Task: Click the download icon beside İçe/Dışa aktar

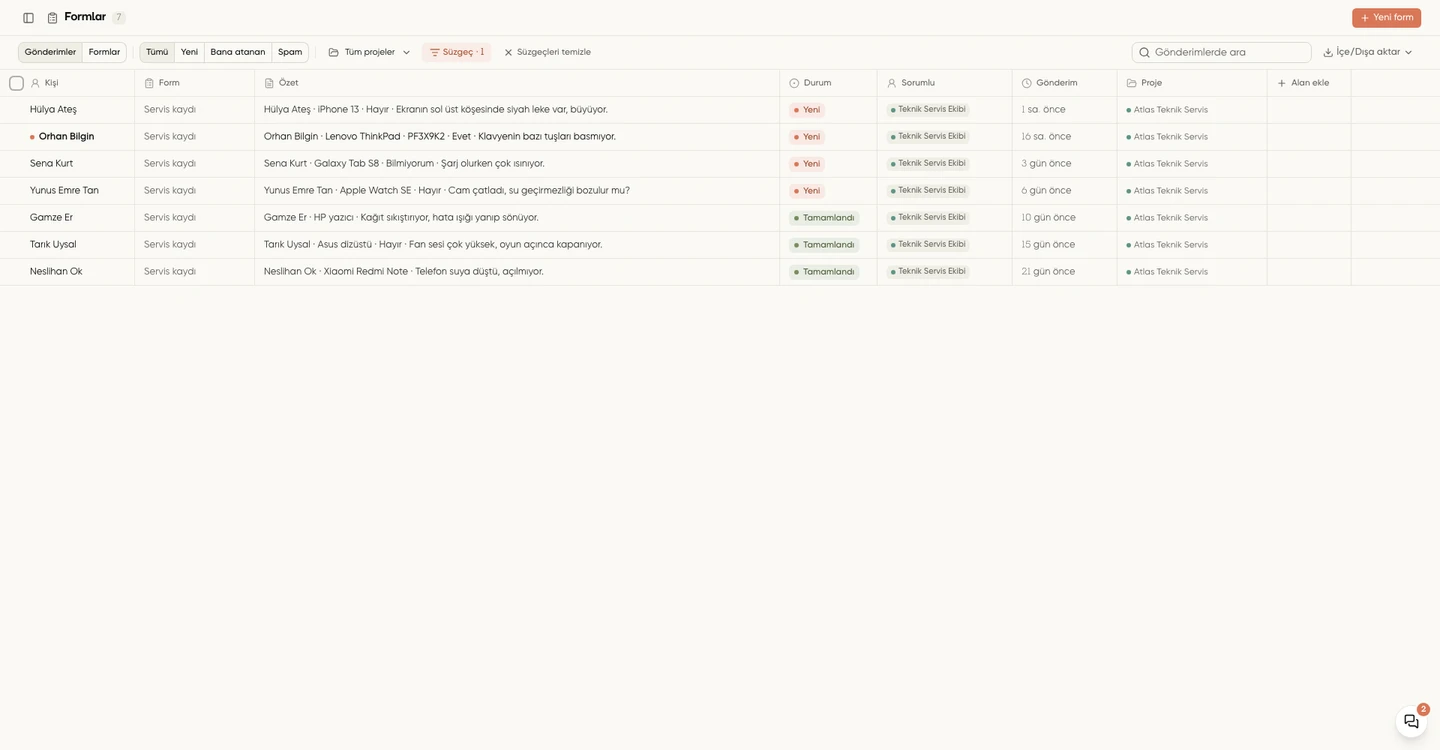Action: [1328, 52]
